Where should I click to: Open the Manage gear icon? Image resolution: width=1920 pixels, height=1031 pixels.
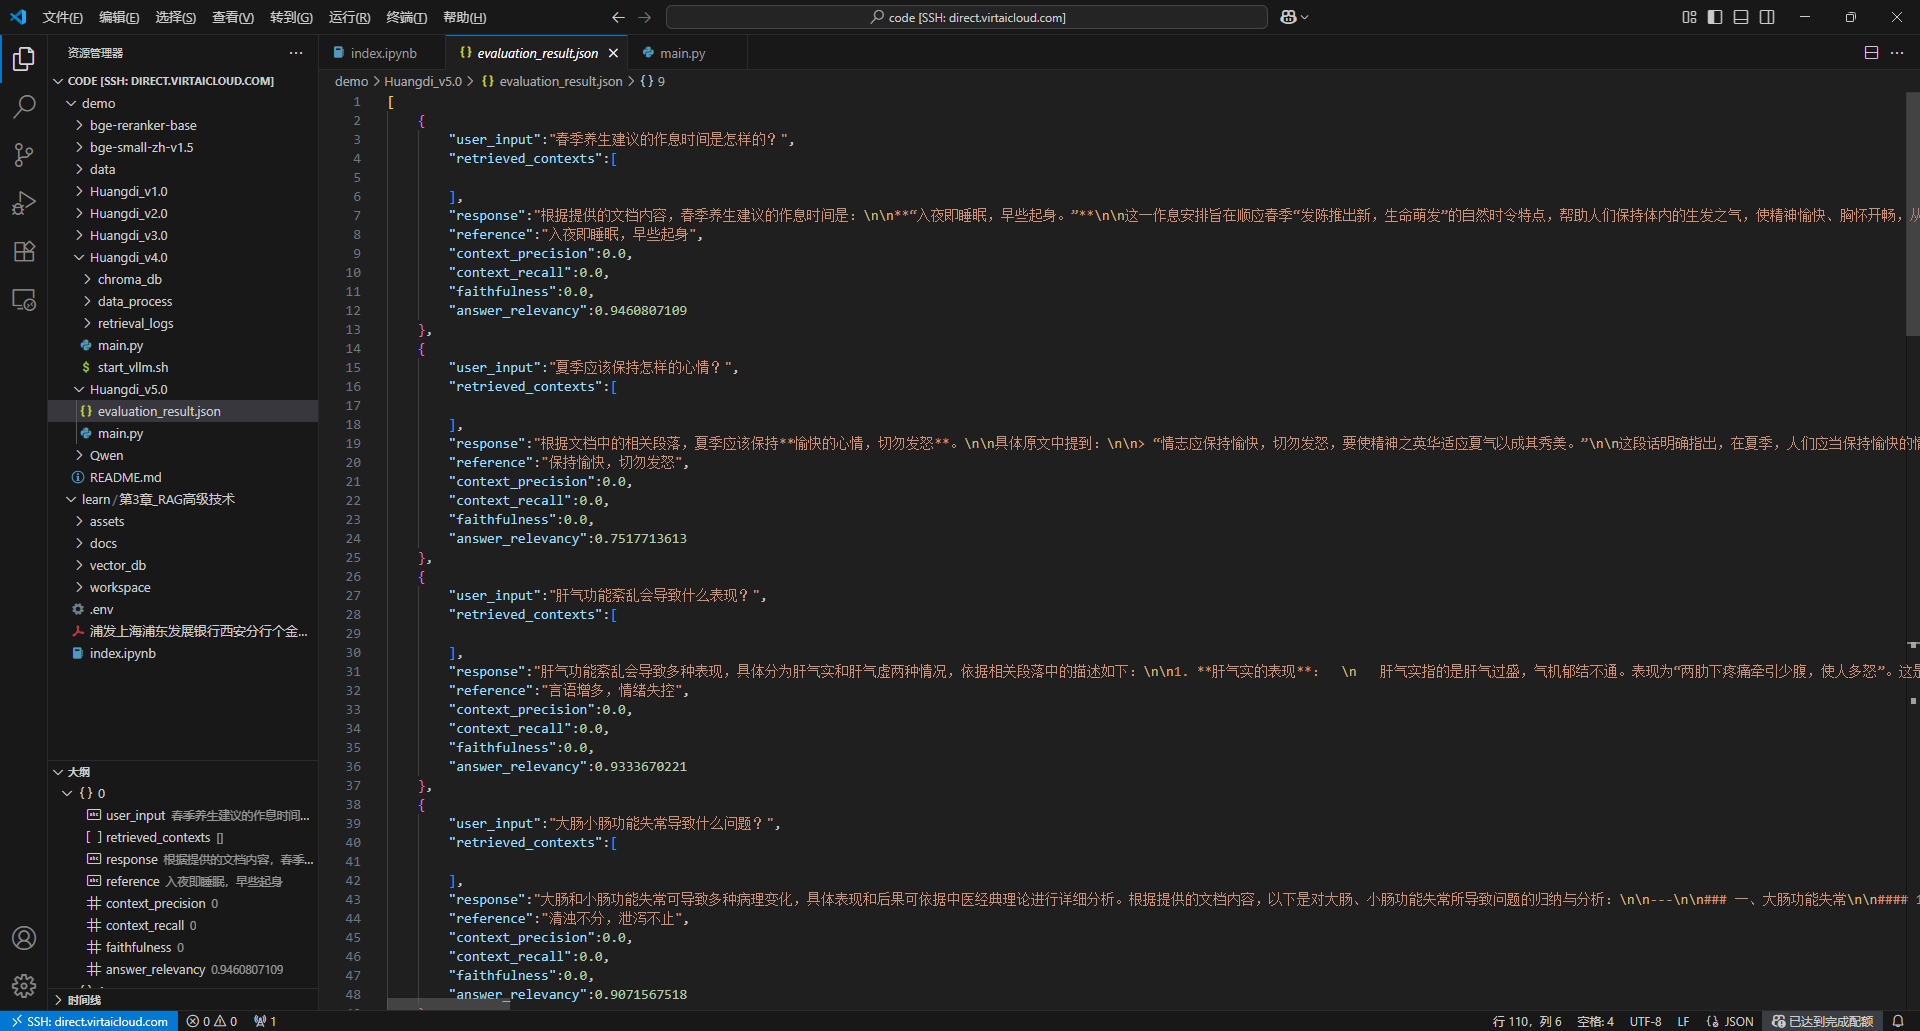24,986
